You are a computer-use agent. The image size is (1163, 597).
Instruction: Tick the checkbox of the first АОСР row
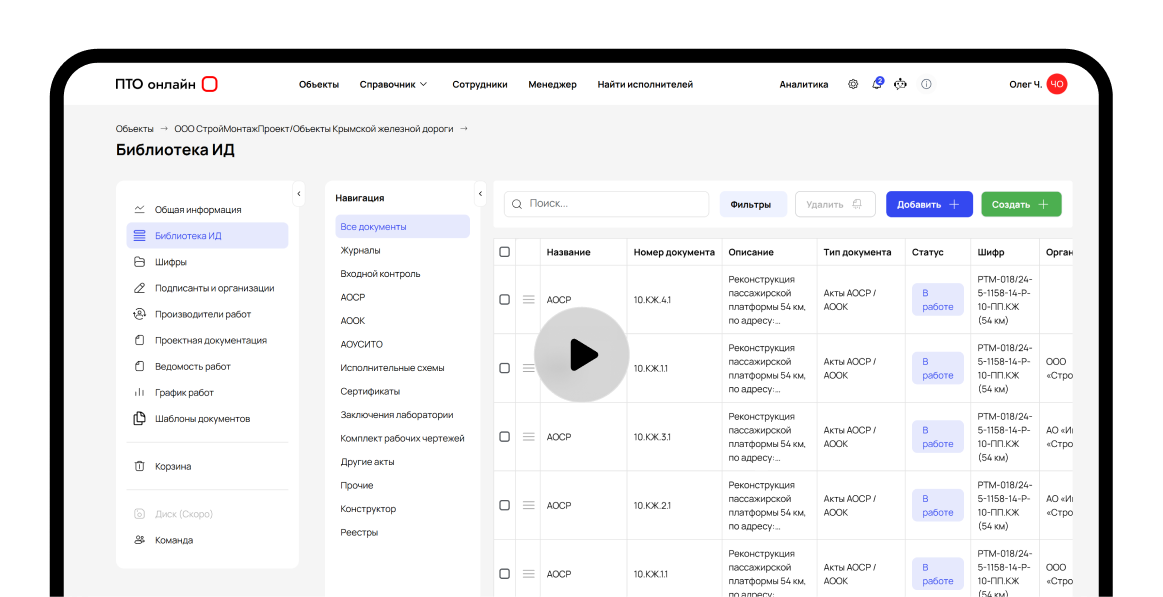click(x=504, y=298)
